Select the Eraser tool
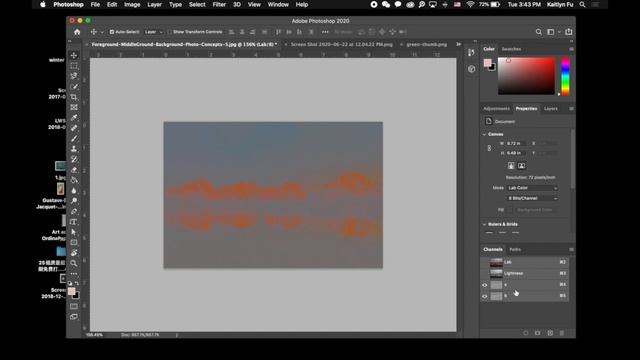Viewport: 640px width, 360px height. 74,170
